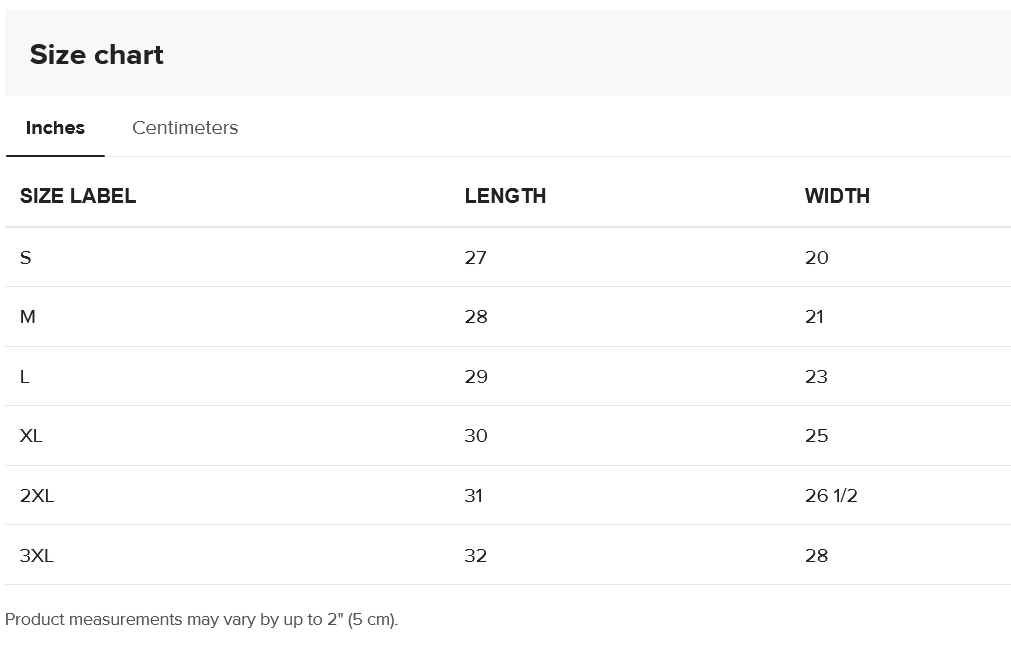The image size is (1011, 662).
Task: Select the S size label row
Action: pyautogui.click(x=26, y=258)
